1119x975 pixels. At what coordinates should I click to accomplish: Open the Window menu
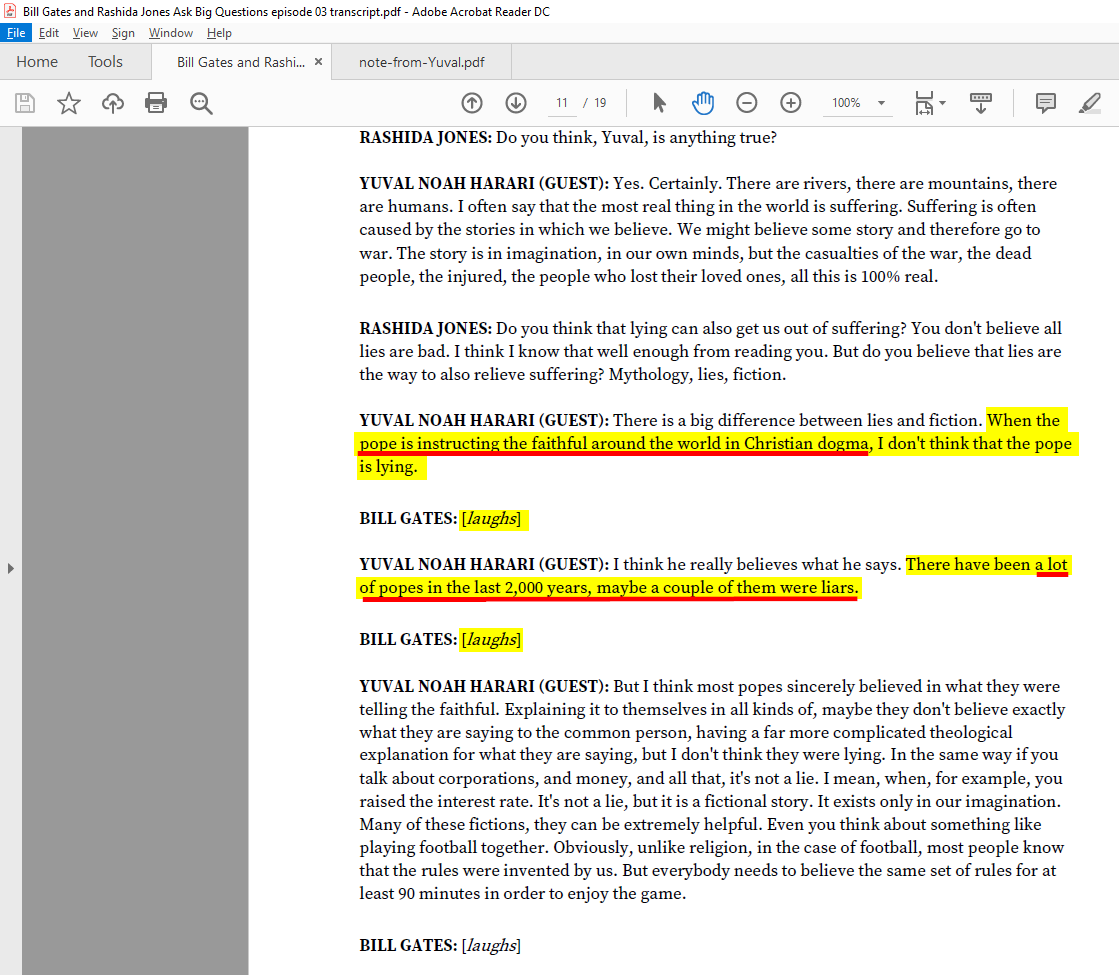[171, 33]
